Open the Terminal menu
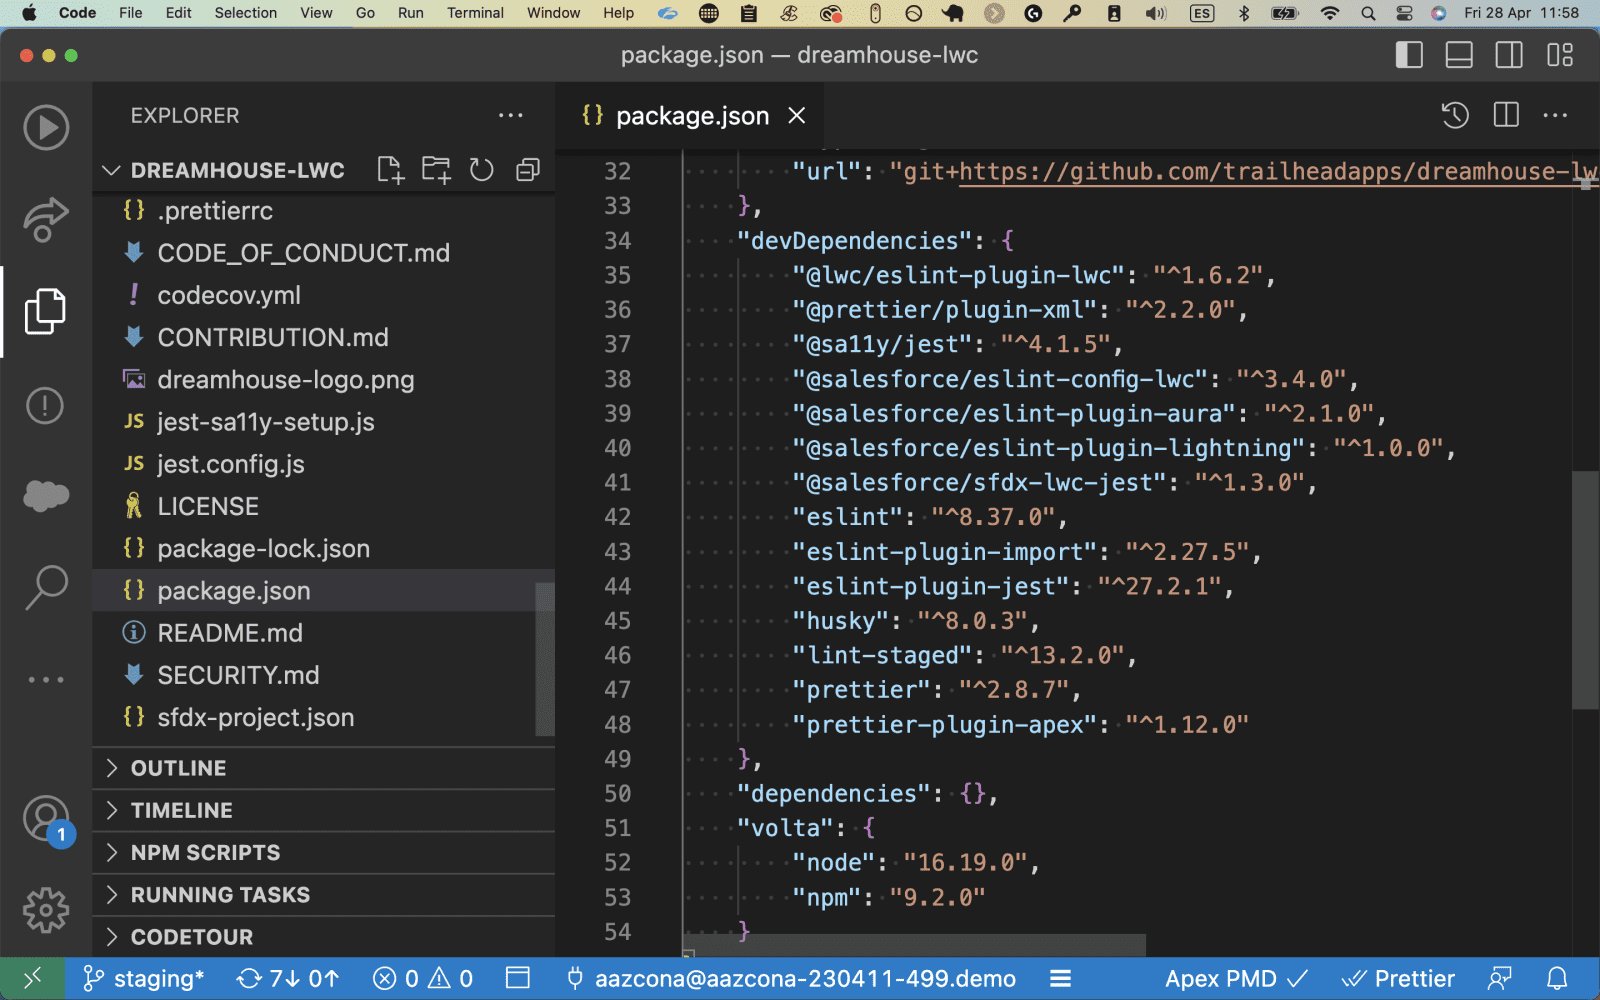The width and height of the screenshot is (1600, 1000). [x=475, y=13]
